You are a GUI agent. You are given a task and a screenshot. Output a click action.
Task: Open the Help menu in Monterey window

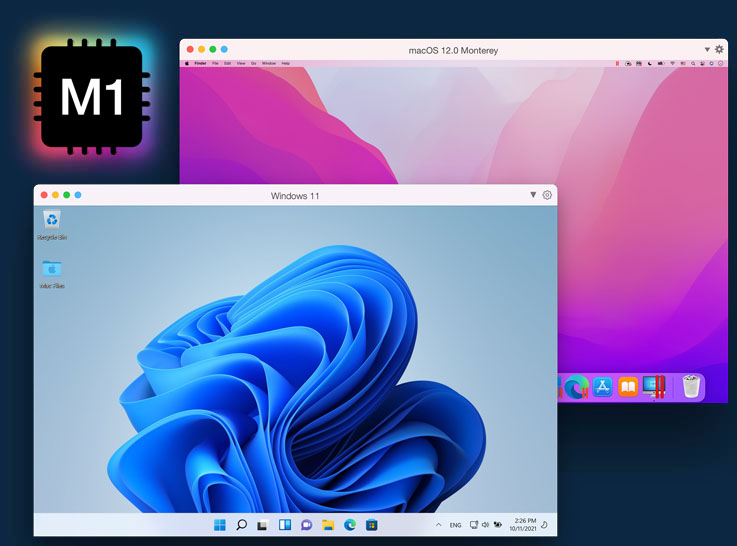click(x=286, y=63)
